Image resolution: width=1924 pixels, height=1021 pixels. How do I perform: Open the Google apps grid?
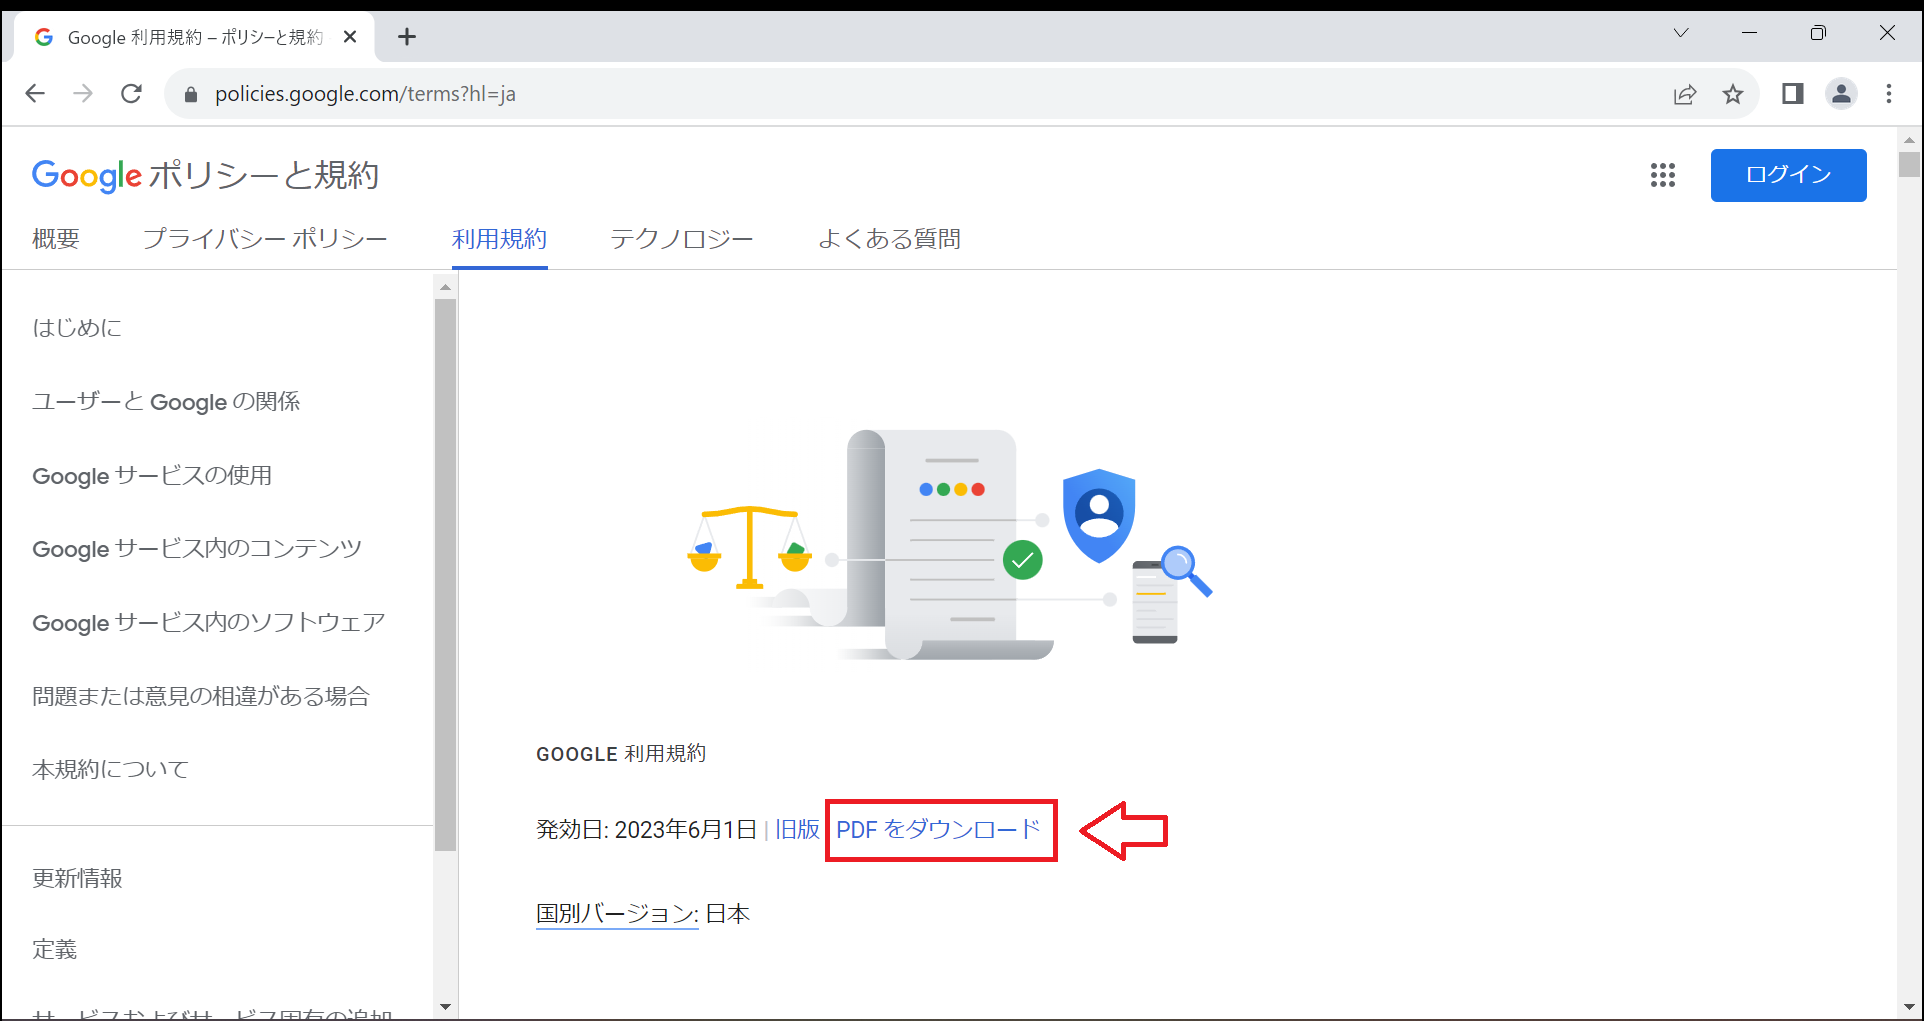pyautogui.click(x=1663, y=175)
